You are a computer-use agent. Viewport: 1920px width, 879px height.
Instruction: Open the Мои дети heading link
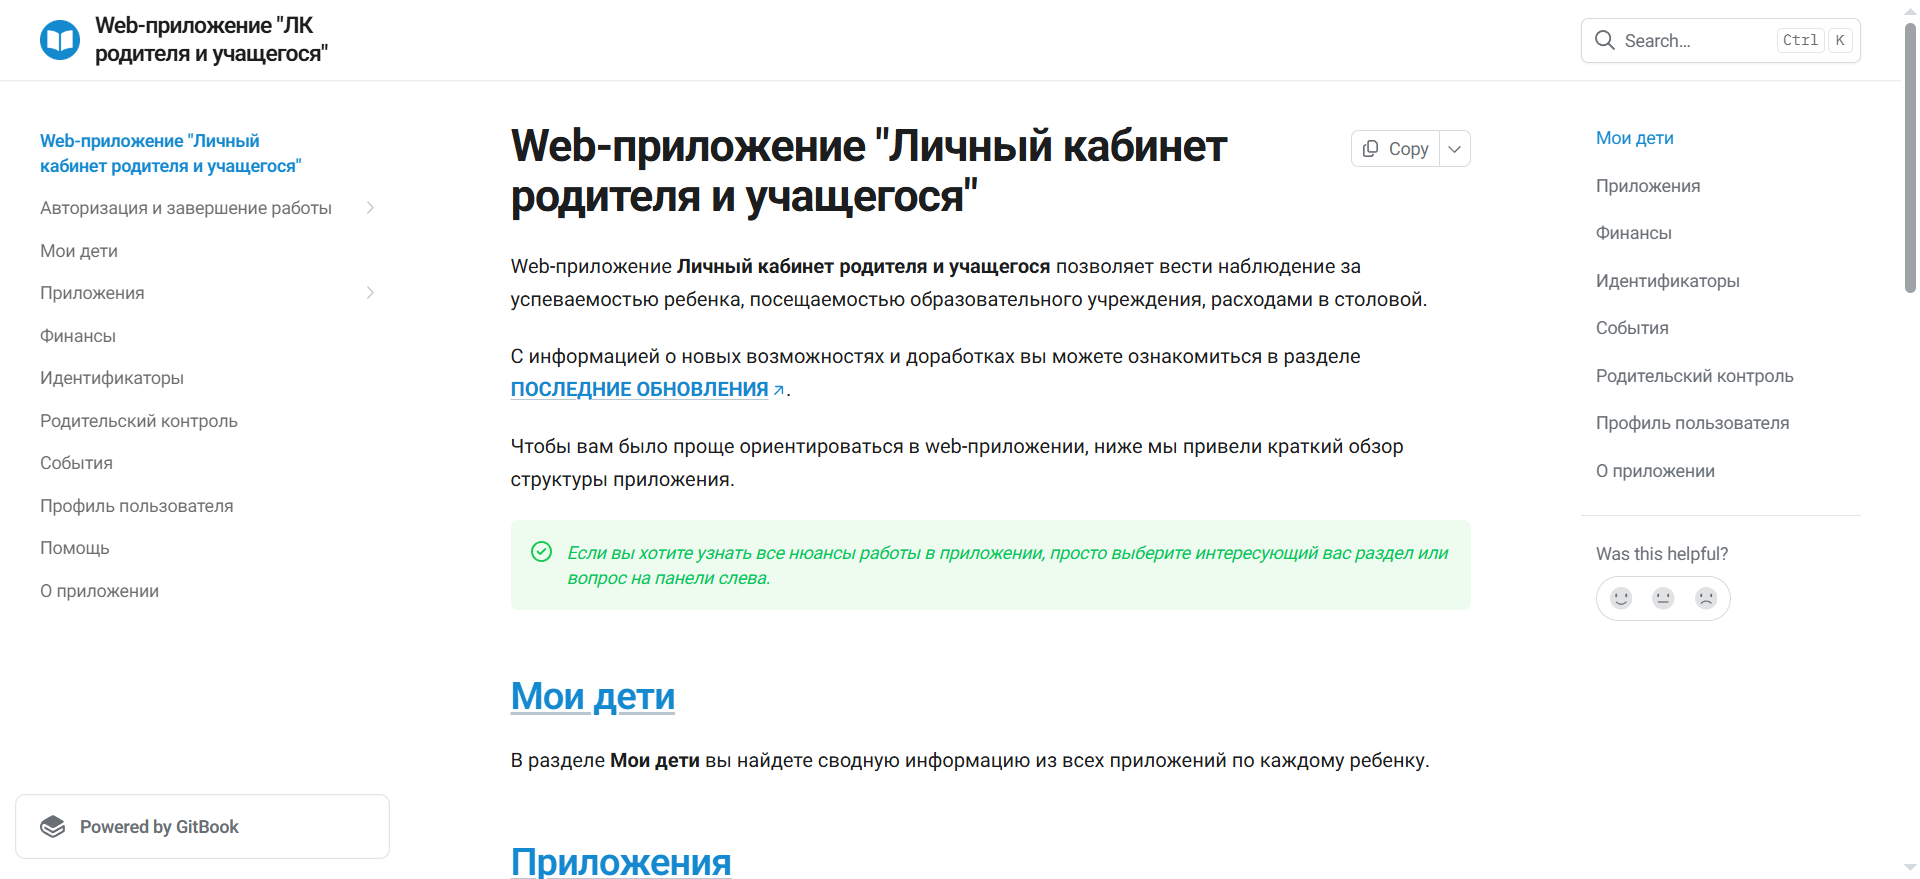593,696
